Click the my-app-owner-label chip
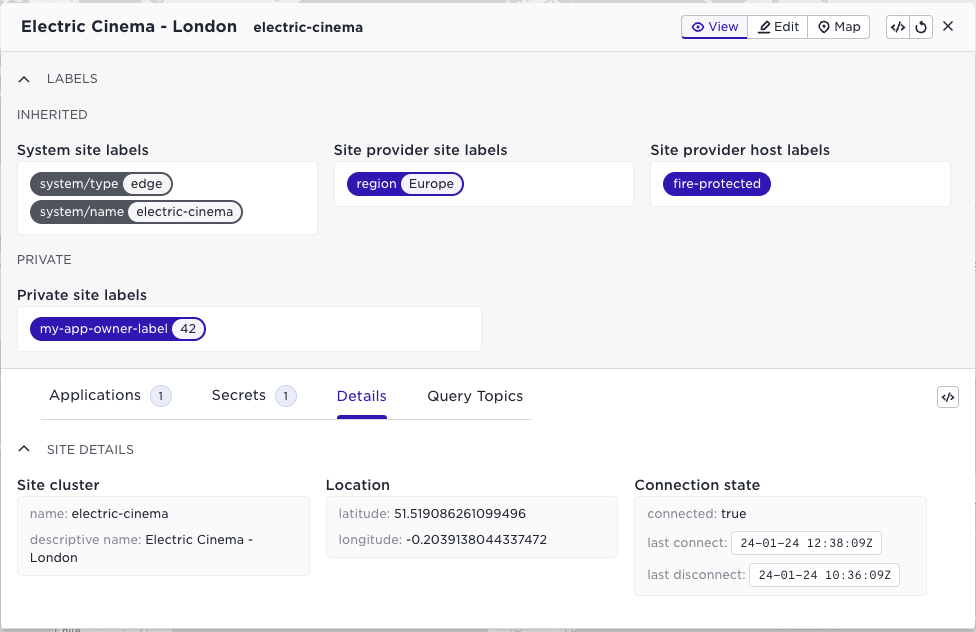The width and height of the screenshot is (976, 632). coord(118,329)
